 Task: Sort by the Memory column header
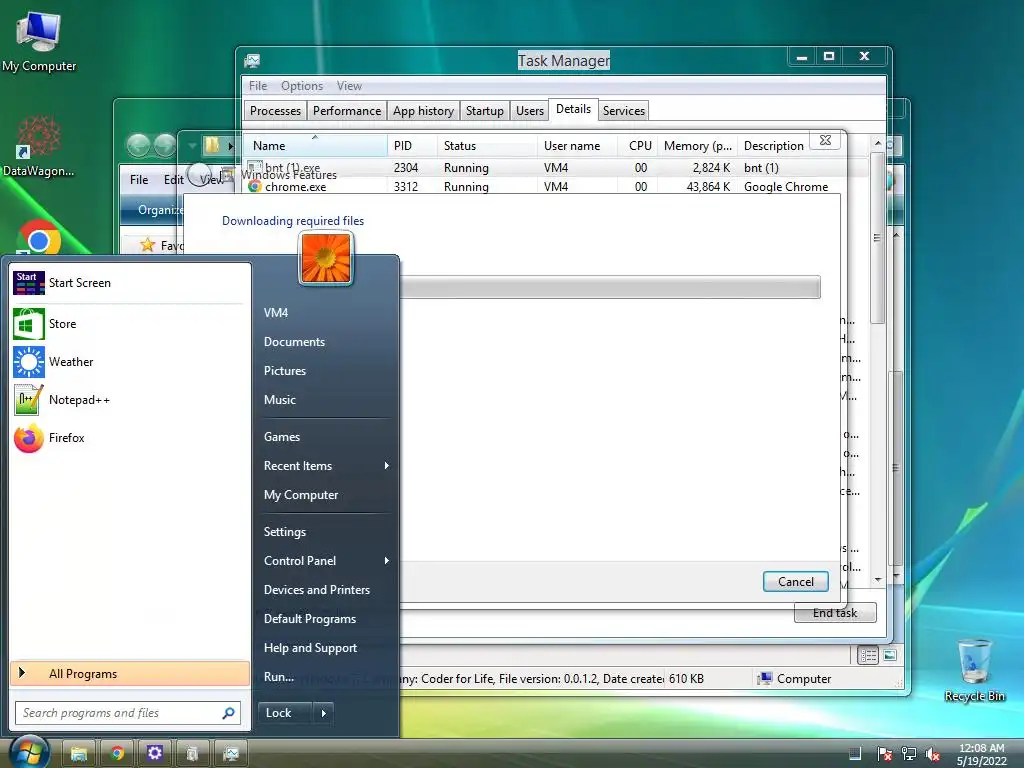697,146
